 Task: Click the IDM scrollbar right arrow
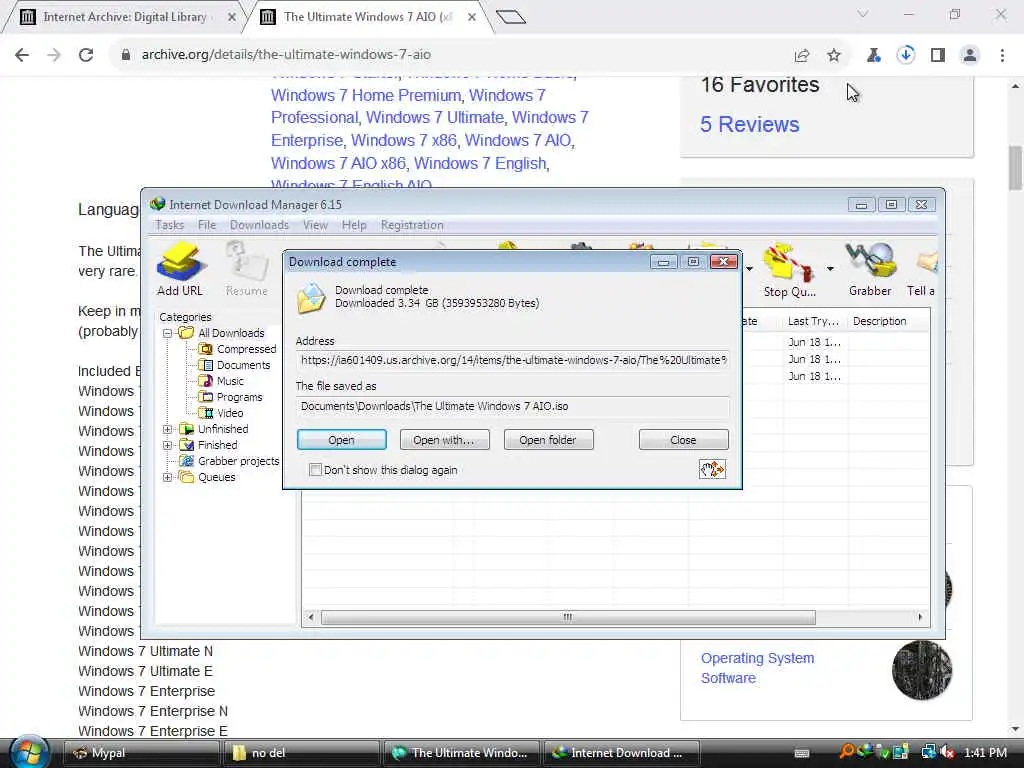(x=920, y=617)
